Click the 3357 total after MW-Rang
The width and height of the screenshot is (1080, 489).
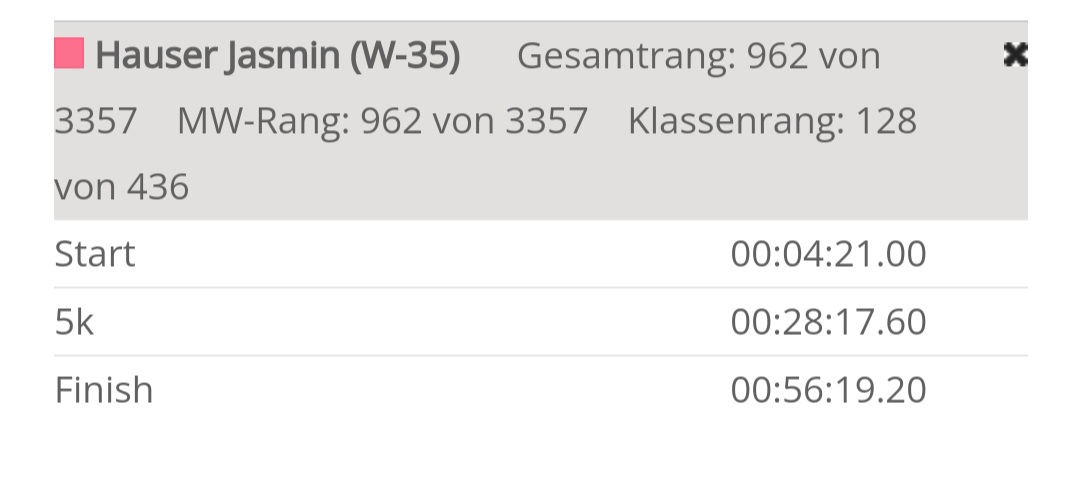coord(546,121)
